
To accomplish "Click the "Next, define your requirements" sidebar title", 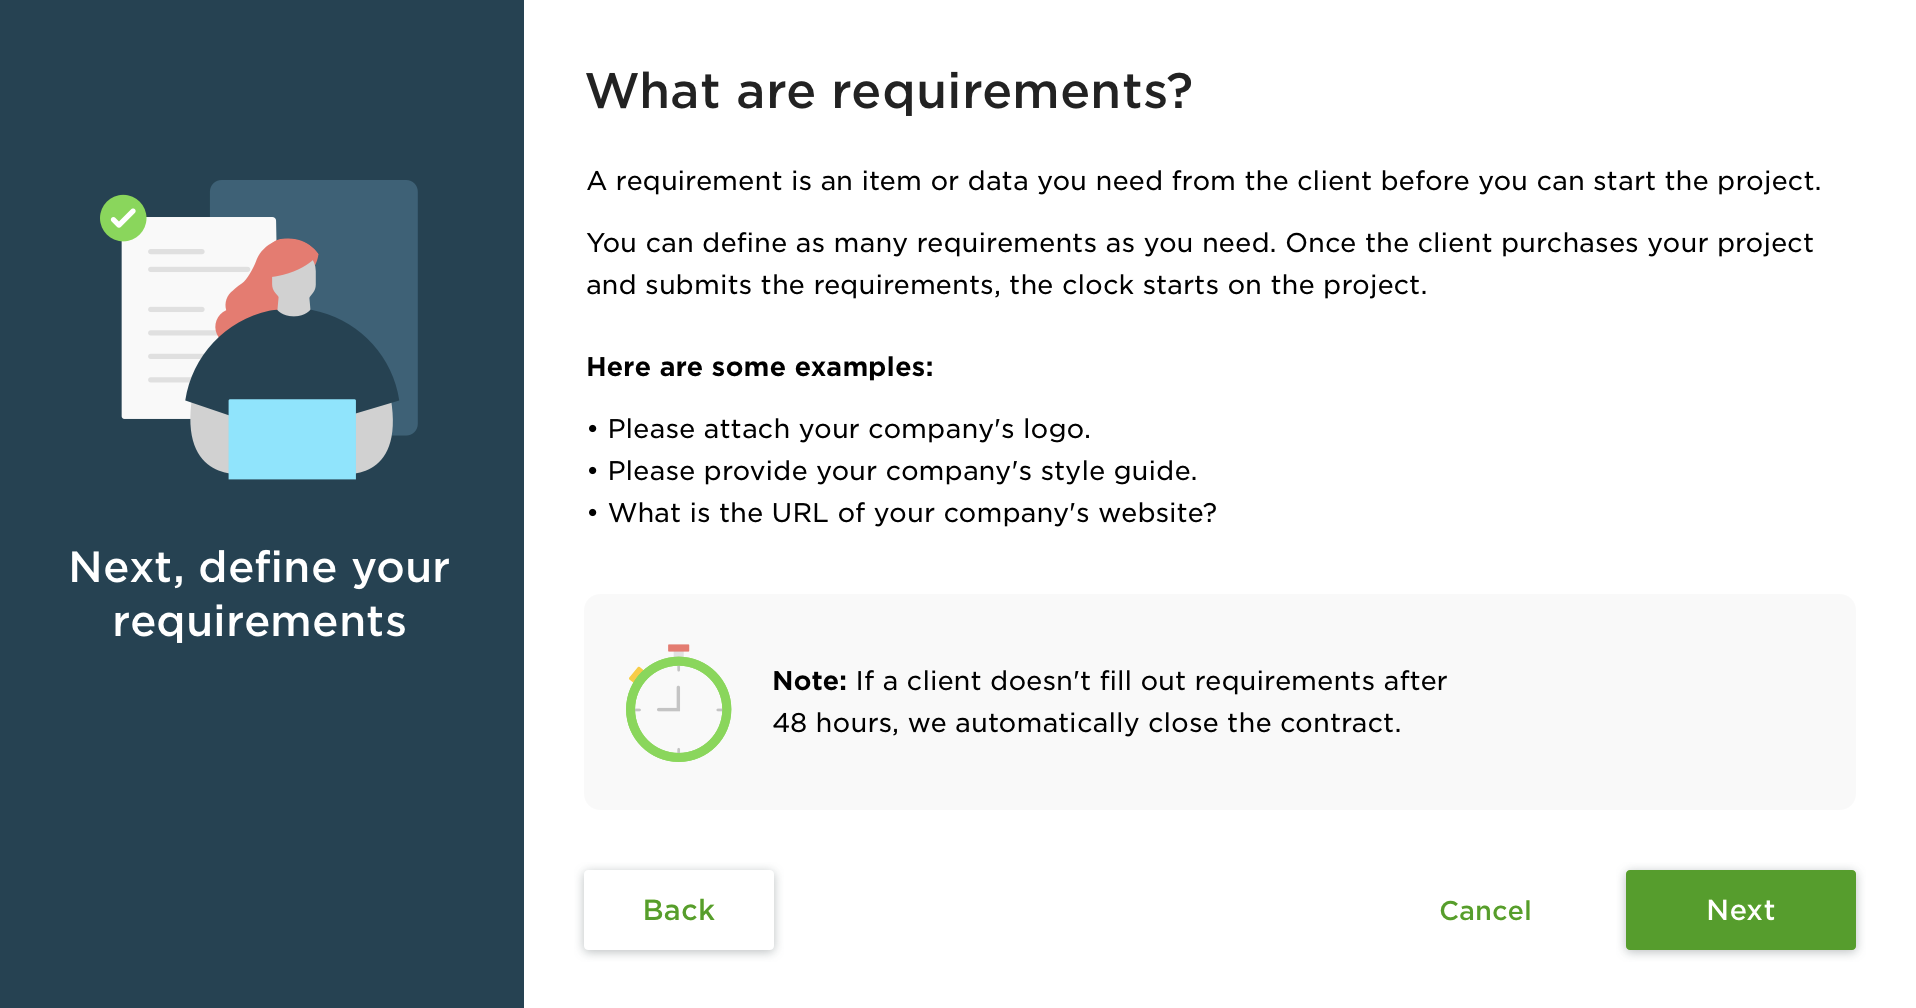I will (260, 594).
